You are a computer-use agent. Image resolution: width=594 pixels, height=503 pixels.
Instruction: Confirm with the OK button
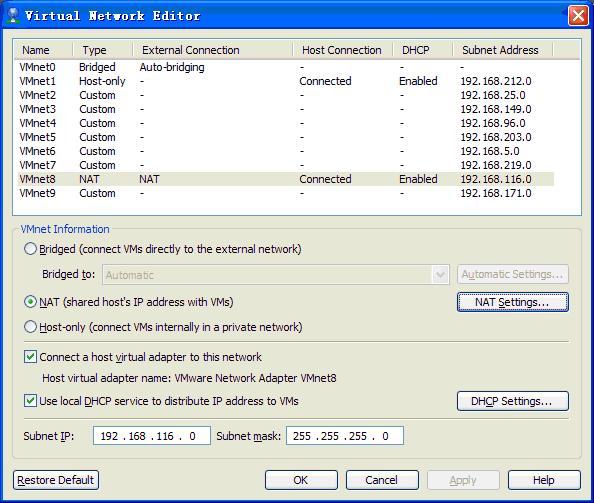pos(301,480)
